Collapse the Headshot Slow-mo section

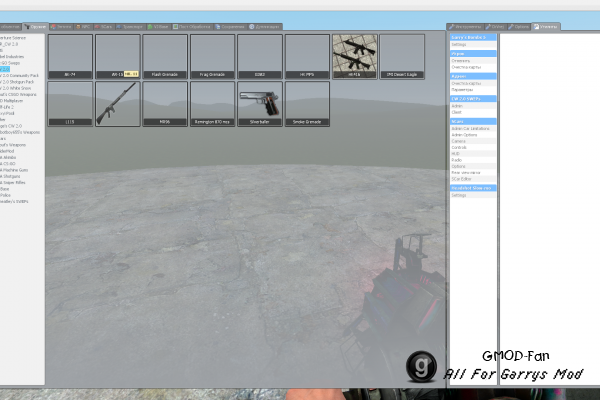(473, 188)
